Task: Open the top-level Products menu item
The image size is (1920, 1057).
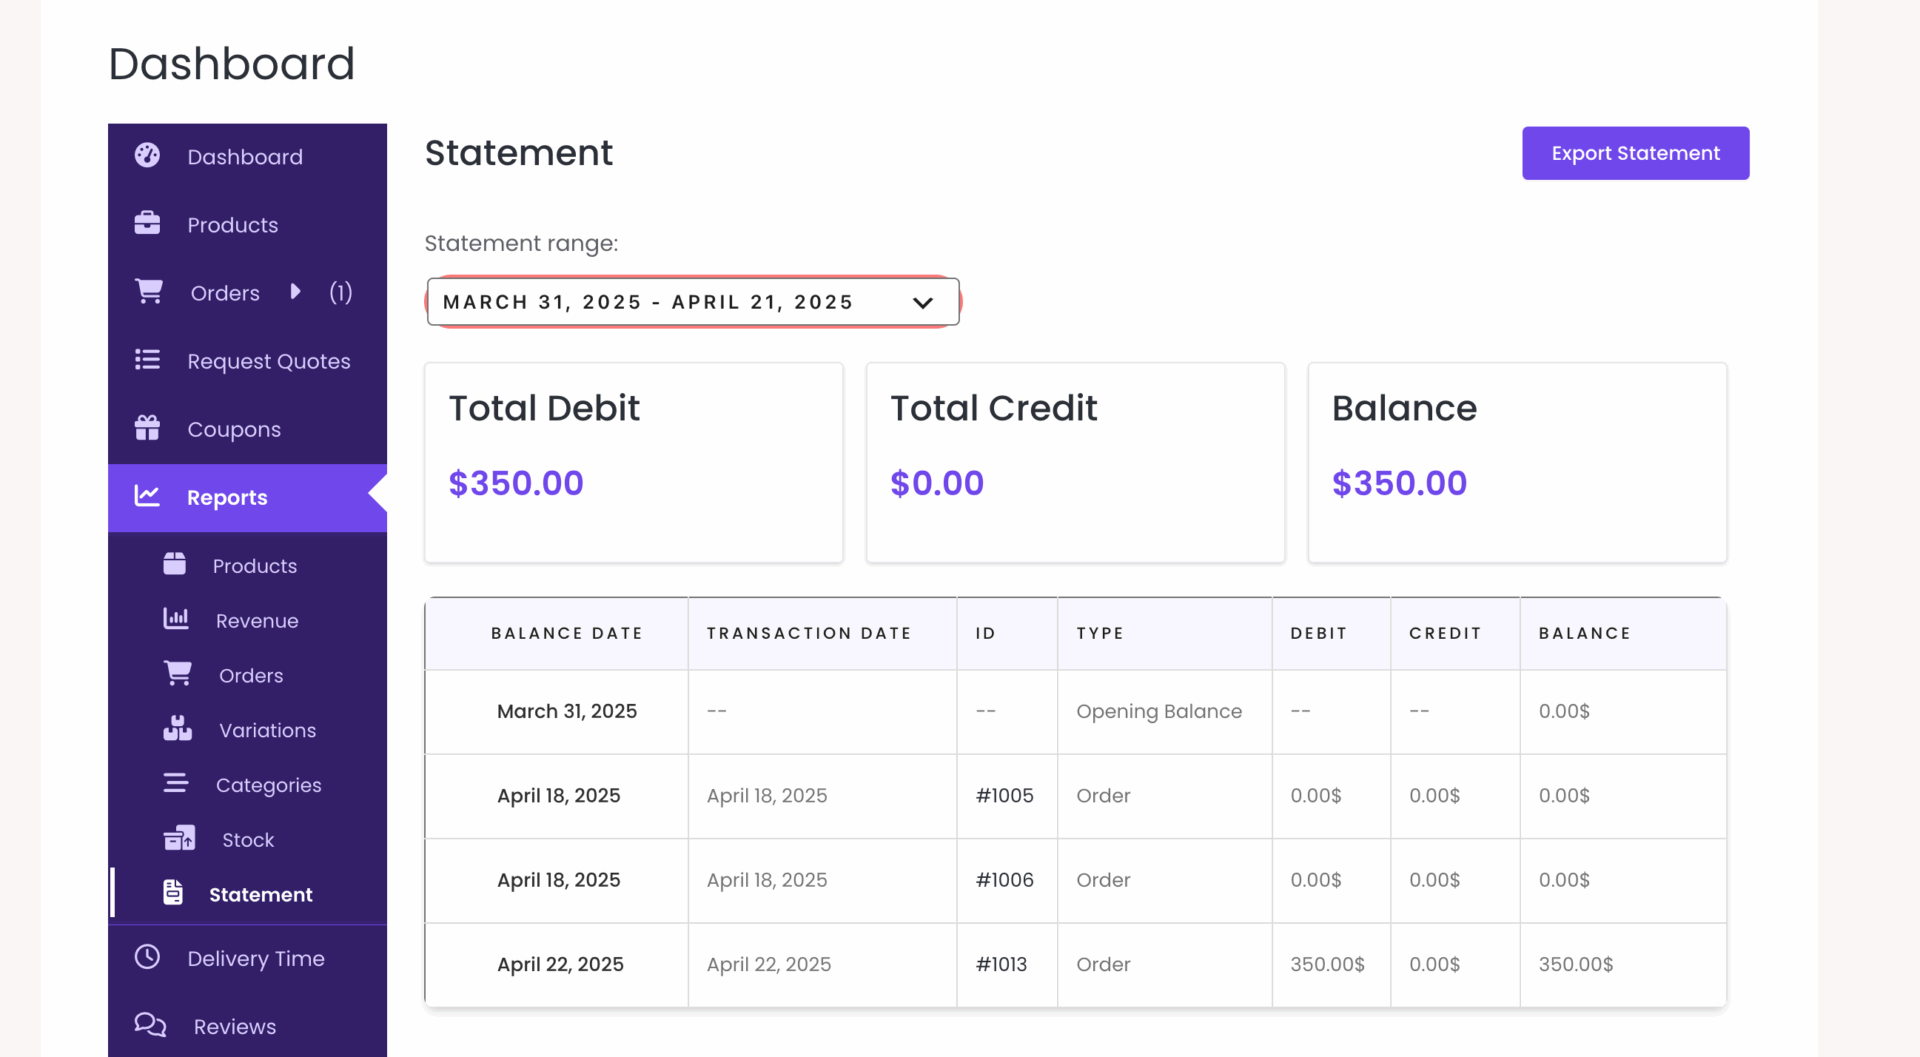Action: click(247, 225)
